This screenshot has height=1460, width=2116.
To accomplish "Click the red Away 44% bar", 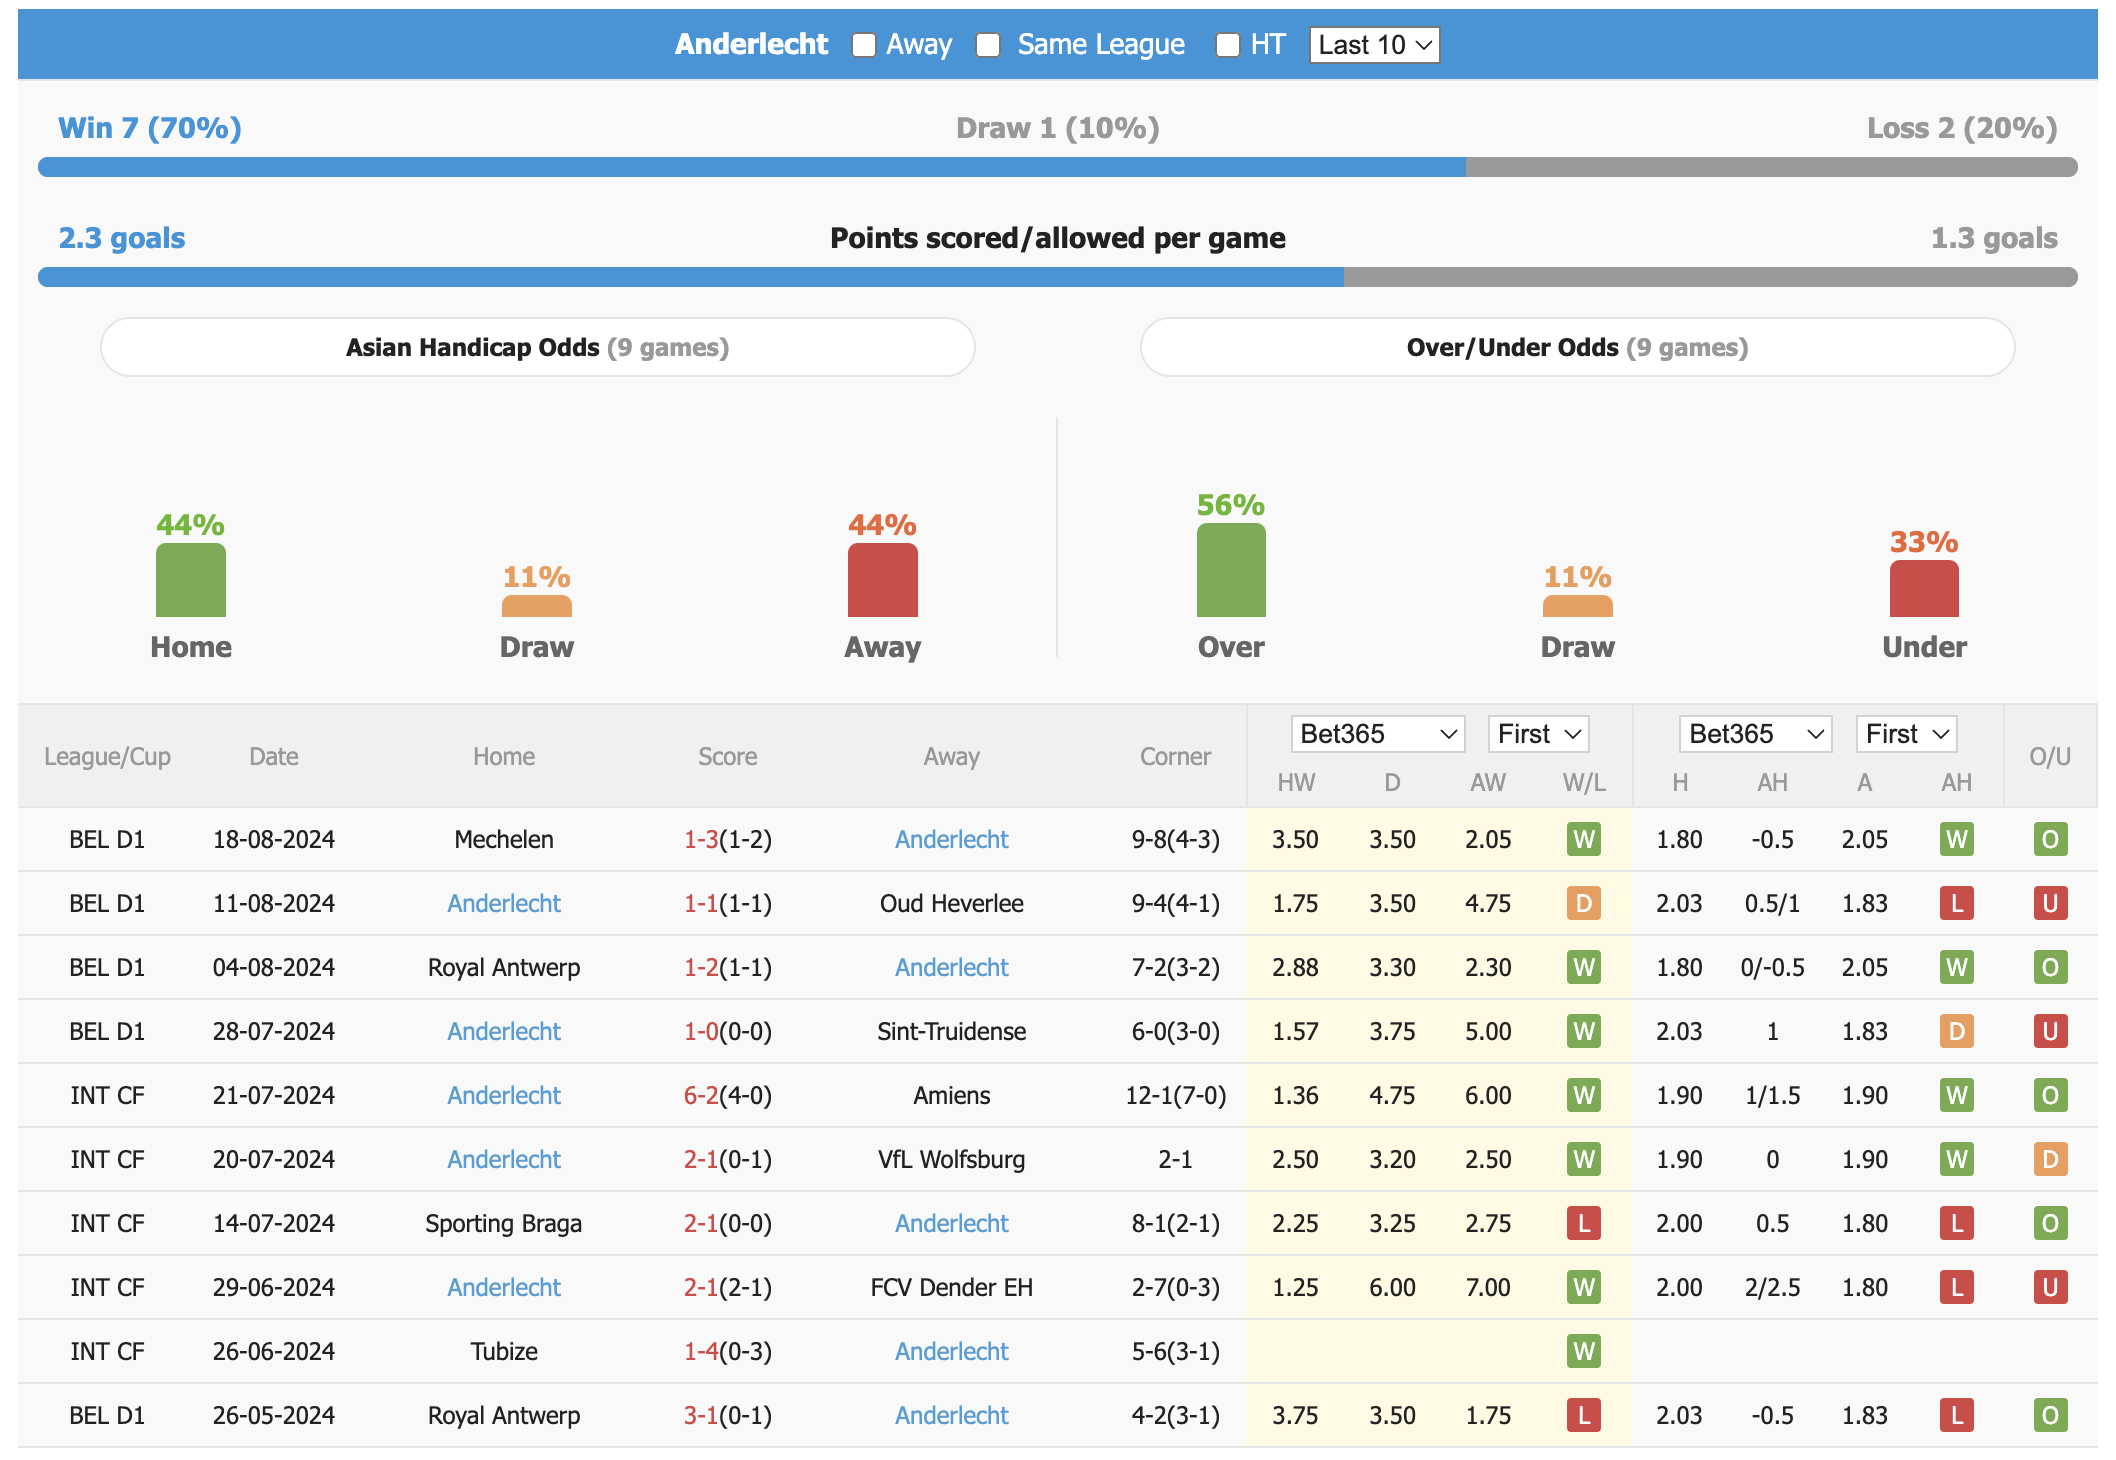I will [883, 580].
